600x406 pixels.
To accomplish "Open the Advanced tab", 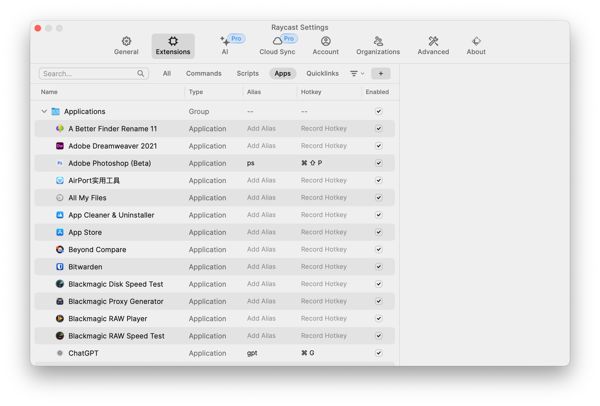I will 433,46.
